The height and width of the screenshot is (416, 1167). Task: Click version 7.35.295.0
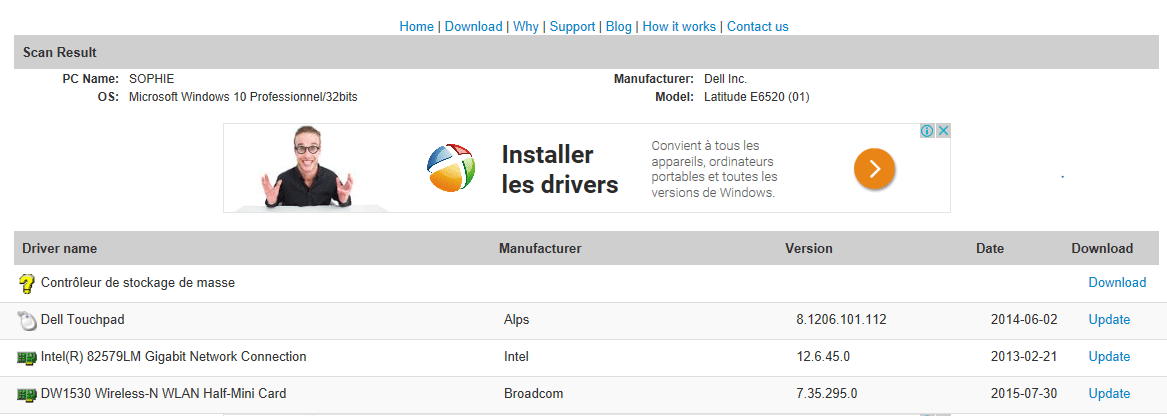coord(827,394)
